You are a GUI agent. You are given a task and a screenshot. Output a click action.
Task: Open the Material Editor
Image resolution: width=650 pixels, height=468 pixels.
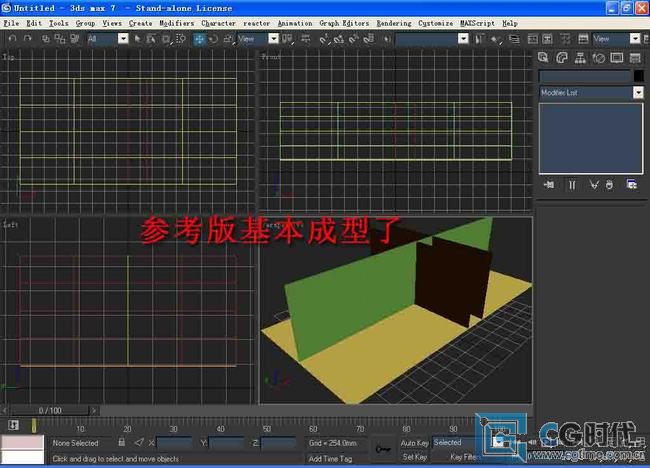click(565, 39)
